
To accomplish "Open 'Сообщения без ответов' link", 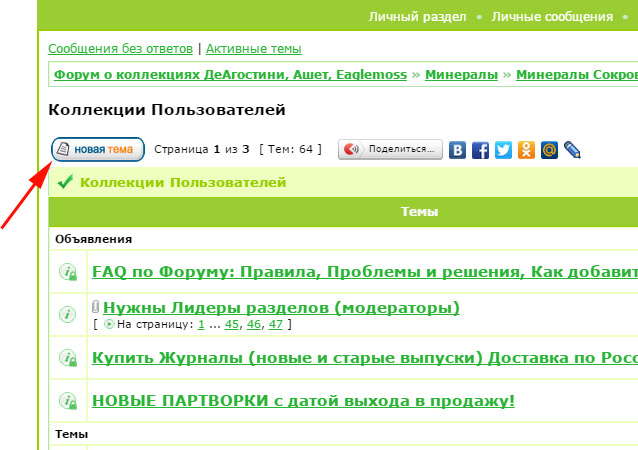I will [x=120, y=48].
